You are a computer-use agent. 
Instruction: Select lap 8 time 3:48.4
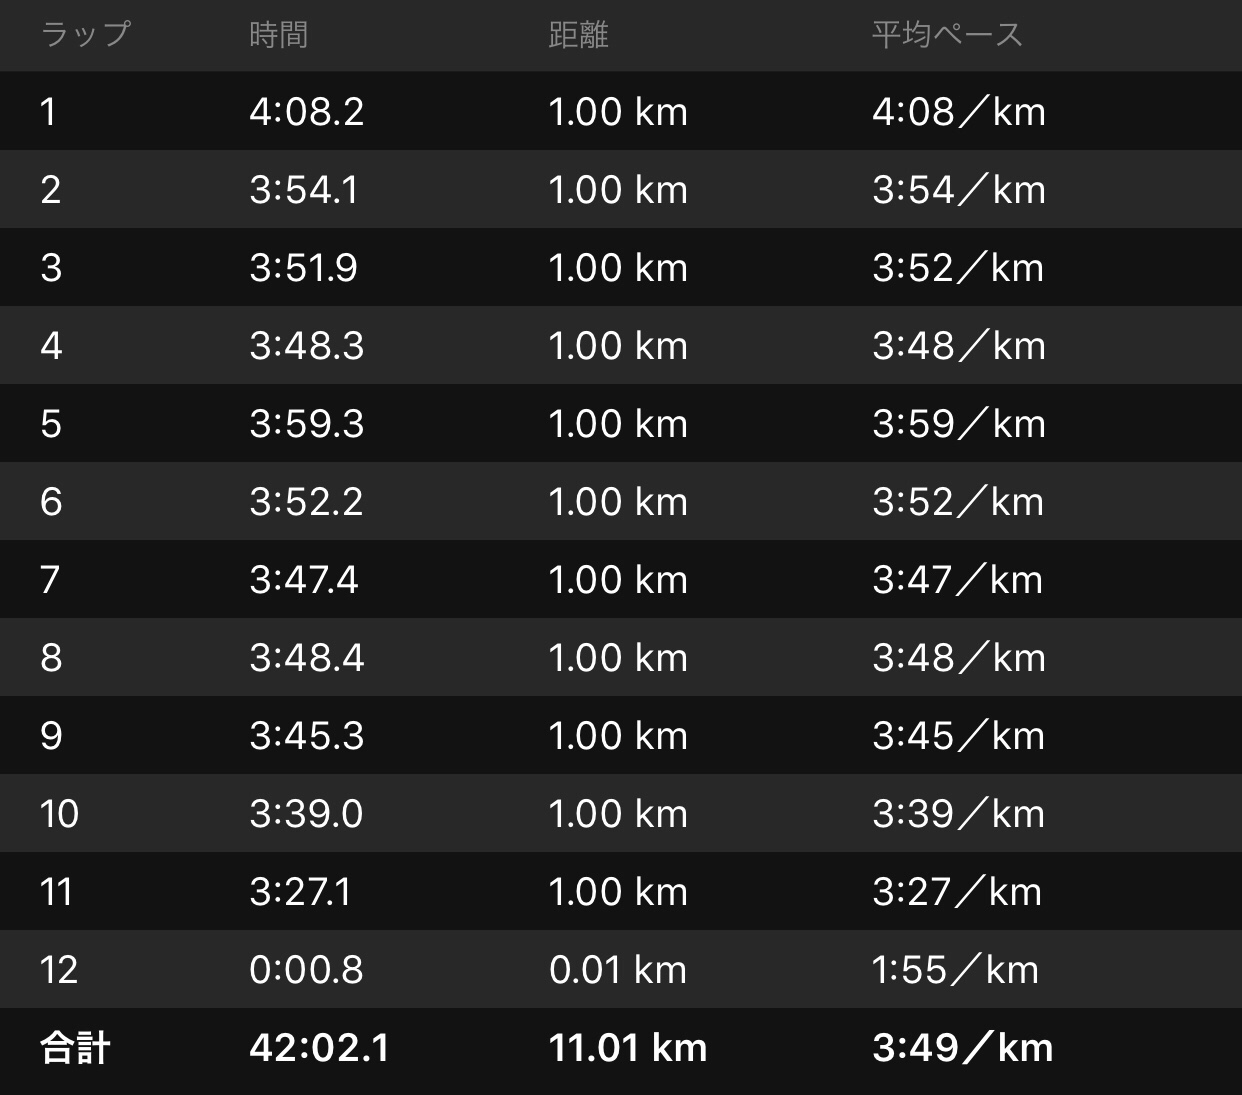click(x=306, y=658)
